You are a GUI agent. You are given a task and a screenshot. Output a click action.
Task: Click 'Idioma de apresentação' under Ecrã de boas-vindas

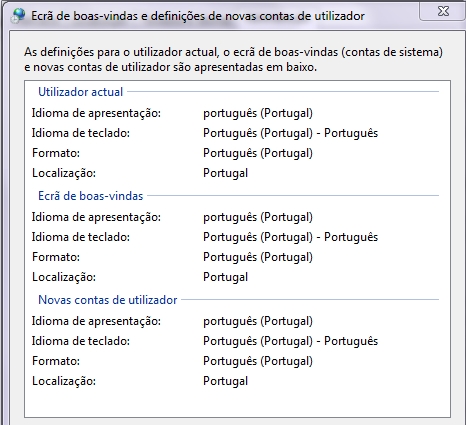pyautogui.click(x=96, y=217)
